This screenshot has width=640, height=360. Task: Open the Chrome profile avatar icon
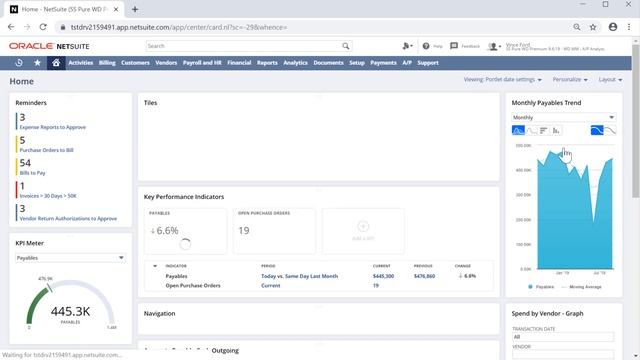(x=613, y=27)
